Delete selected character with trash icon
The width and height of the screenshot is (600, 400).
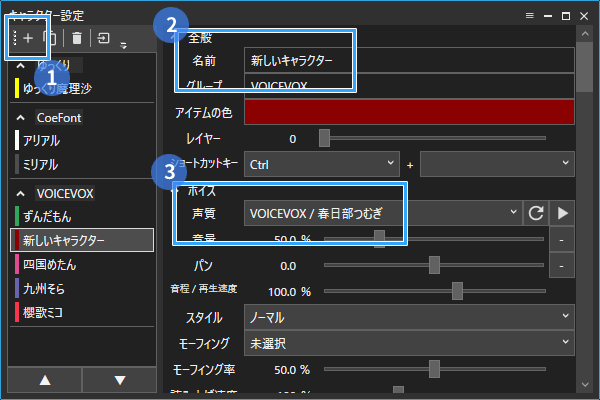tap(77, 38)
